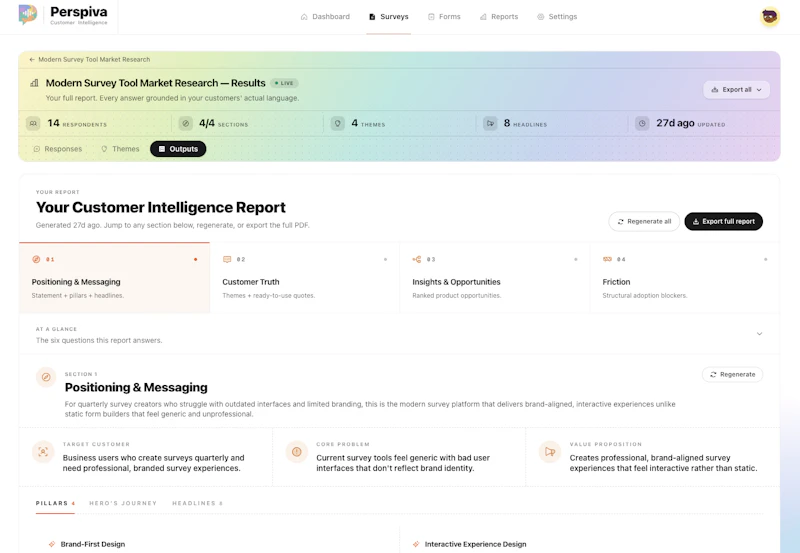Viewport: 800px width, 553px height.
Task: Click the Perspiva brand name text
Action: (x=79, y=12)
